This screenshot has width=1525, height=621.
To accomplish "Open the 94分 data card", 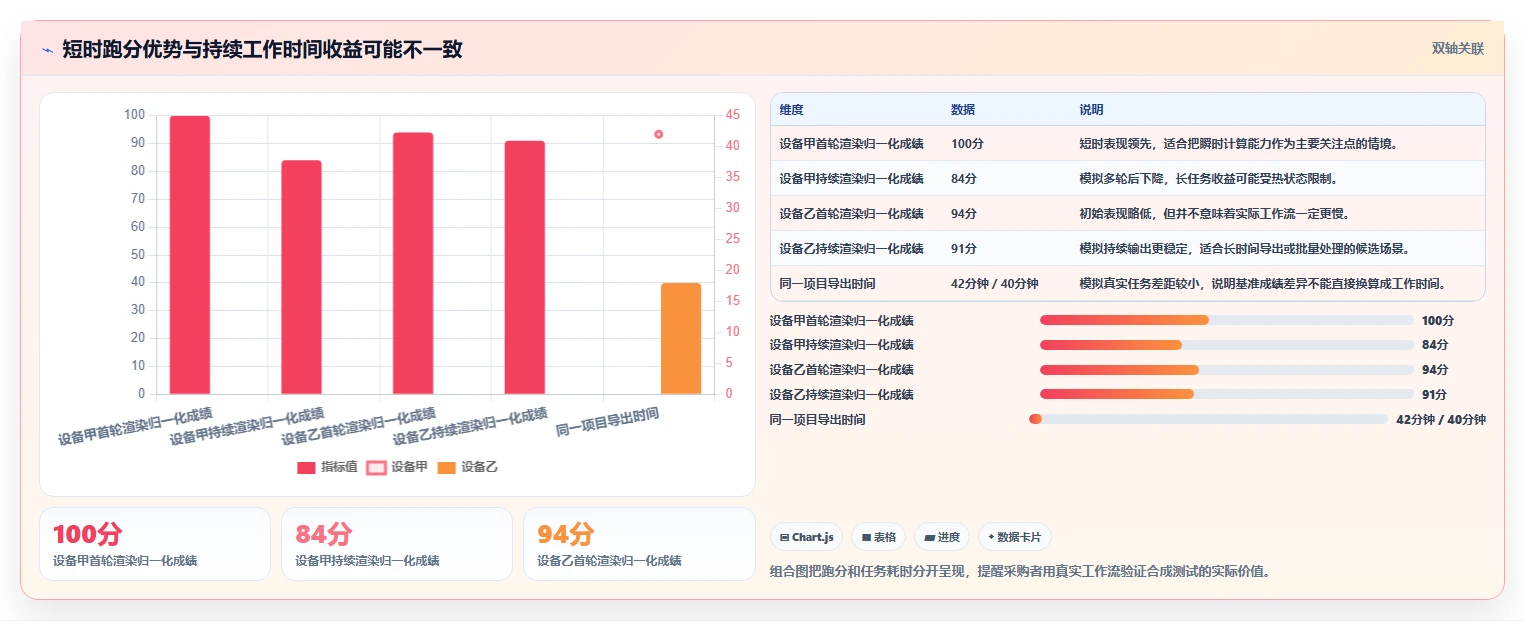I will 639,544.
